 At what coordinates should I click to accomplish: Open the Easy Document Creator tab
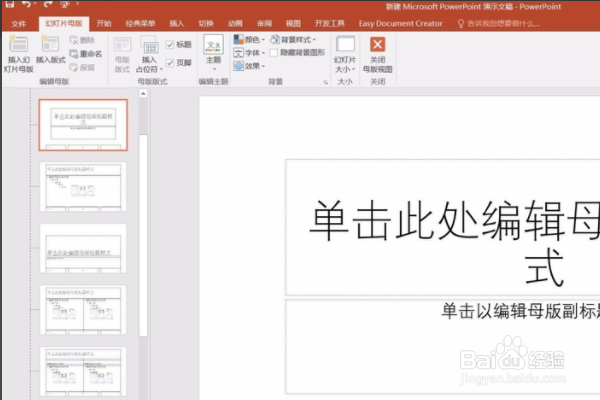400,24
